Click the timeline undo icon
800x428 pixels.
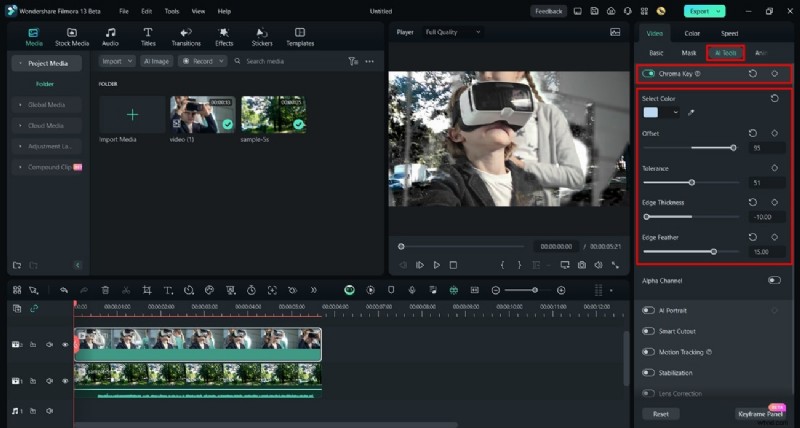point(64,290)
